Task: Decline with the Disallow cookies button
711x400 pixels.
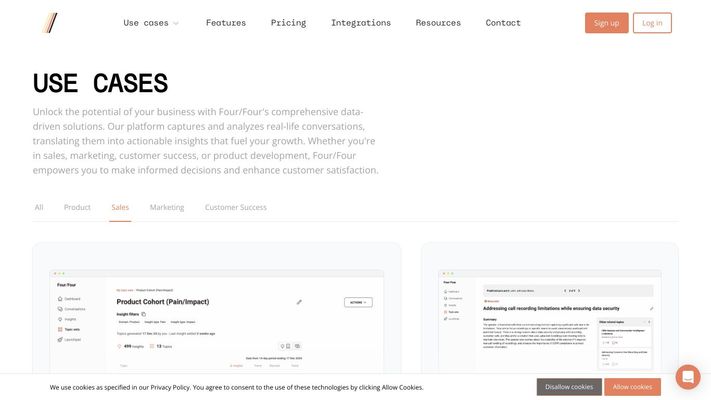Action: click(x=569, y=387)
